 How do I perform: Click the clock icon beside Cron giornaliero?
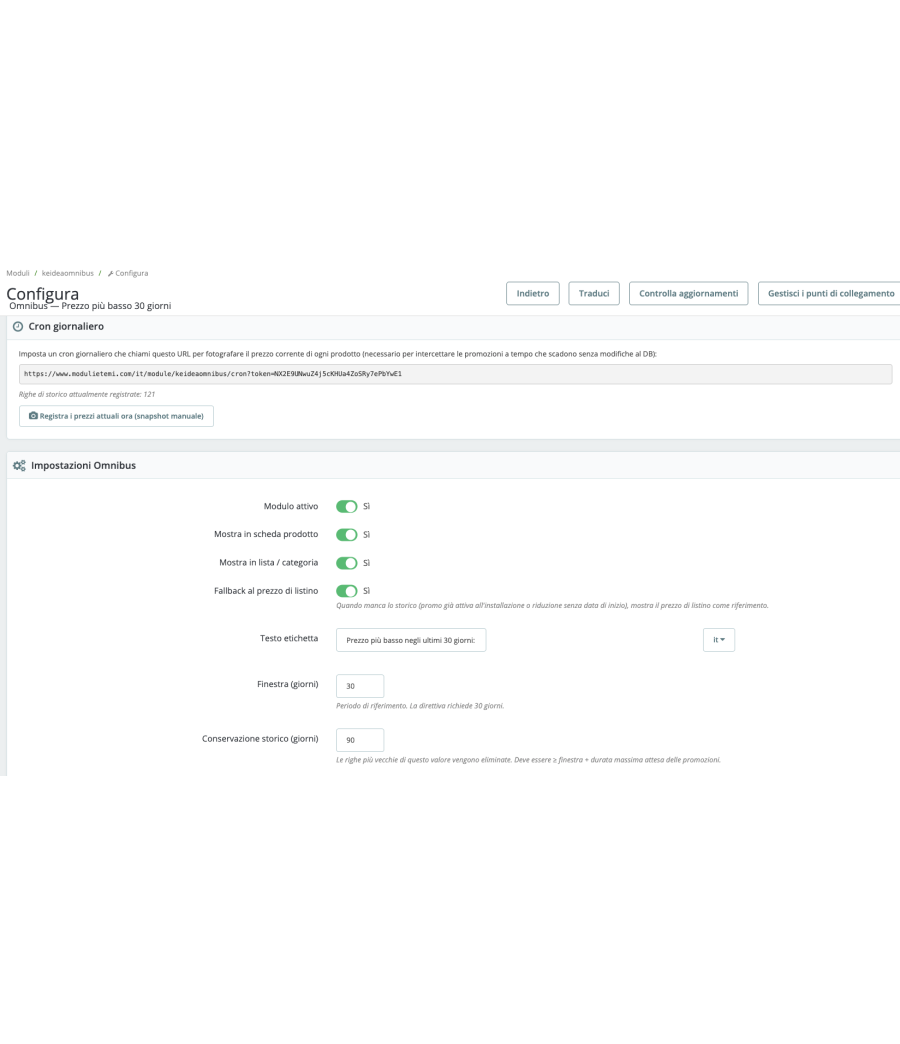[18, 327]
